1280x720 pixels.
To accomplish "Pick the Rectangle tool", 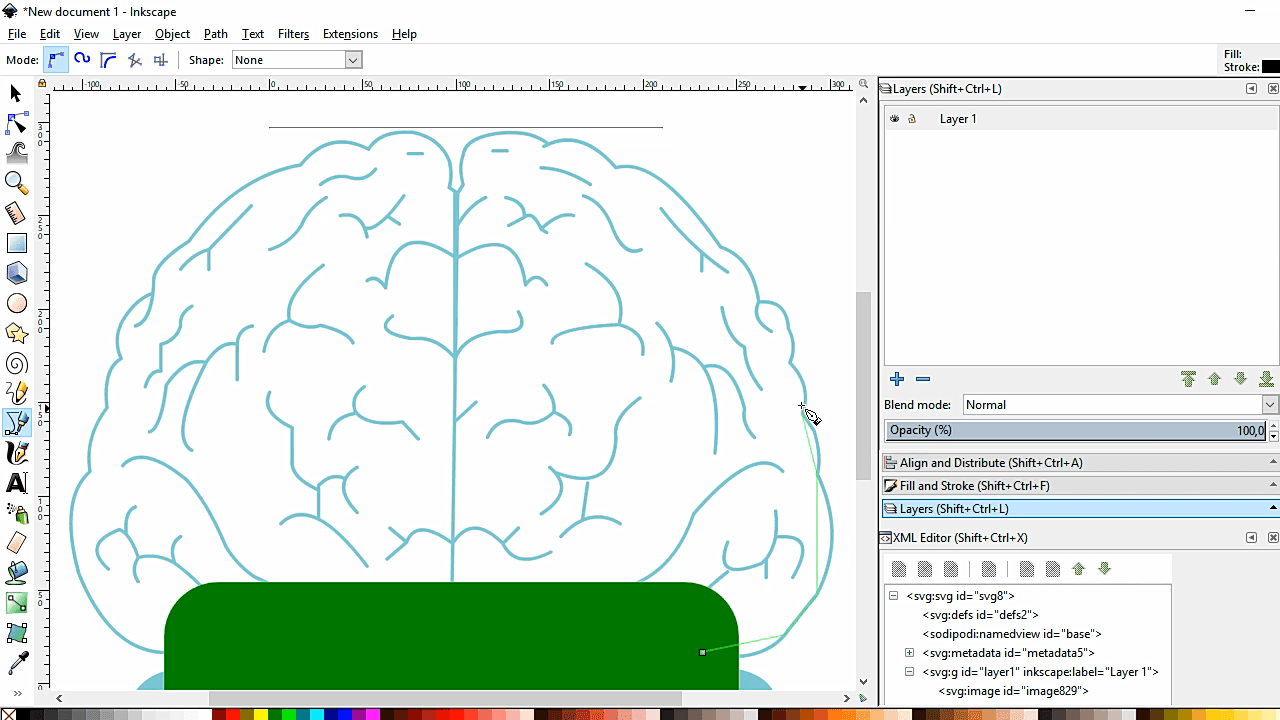I will coord(16,242).
